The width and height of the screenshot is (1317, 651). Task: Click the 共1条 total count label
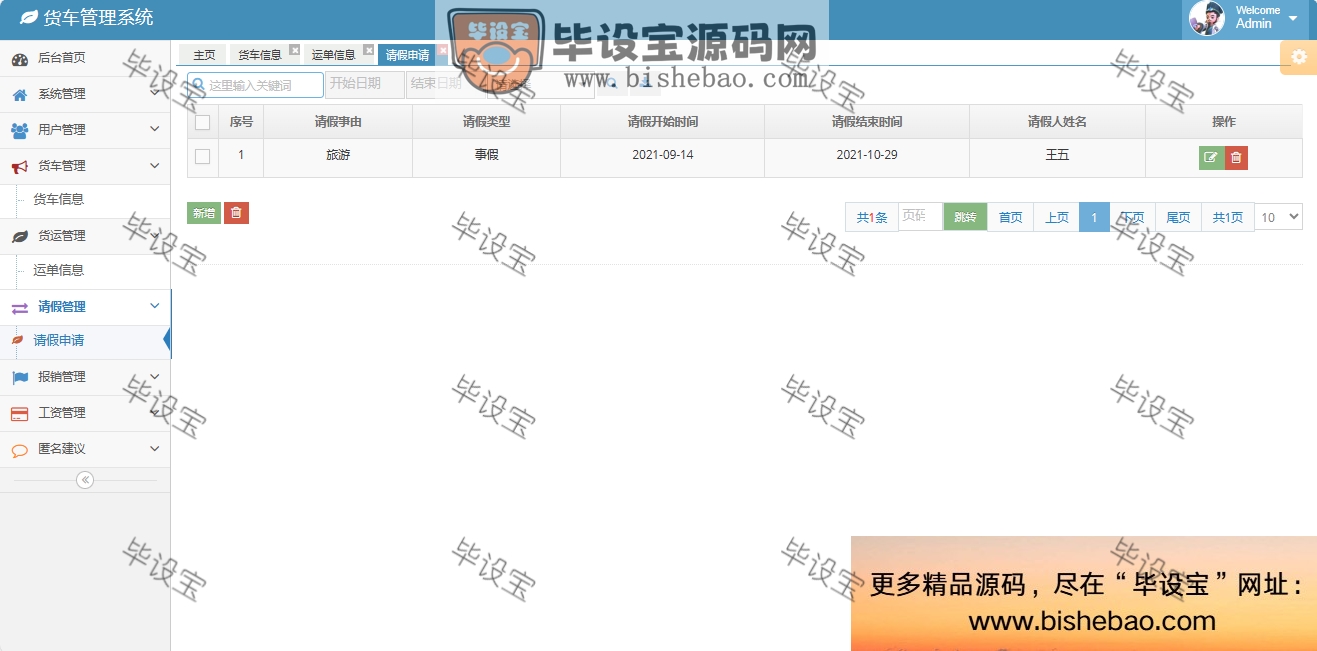click(x=872, y=217)
